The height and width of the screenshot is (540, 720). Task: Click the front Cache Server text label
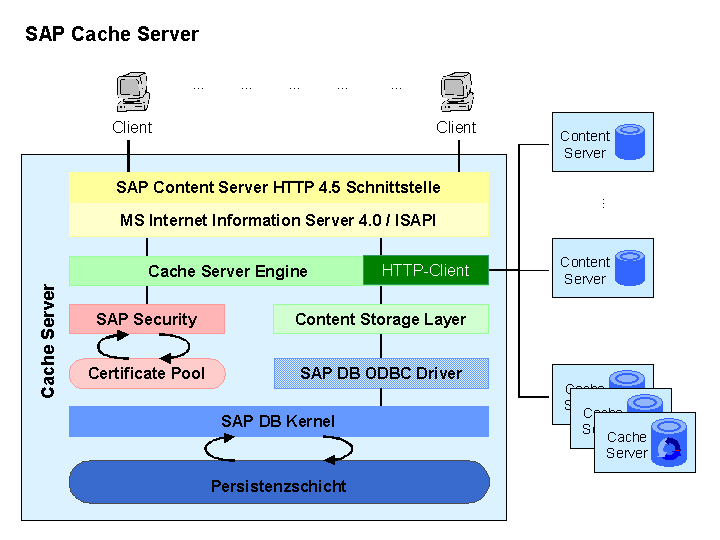[627, 444]
